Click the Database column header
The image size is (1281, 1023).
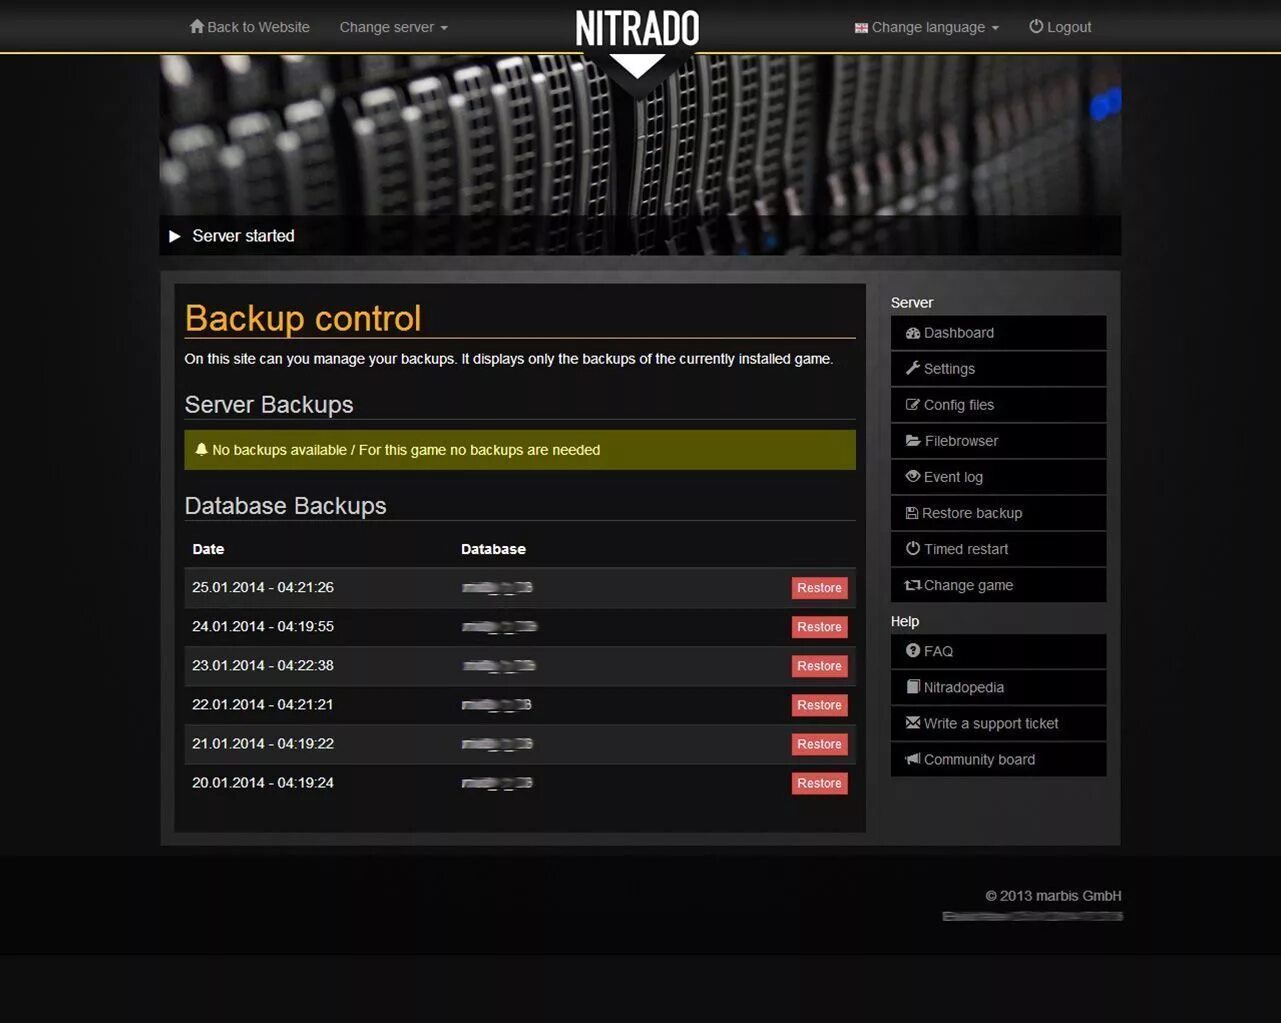(493, 549)
